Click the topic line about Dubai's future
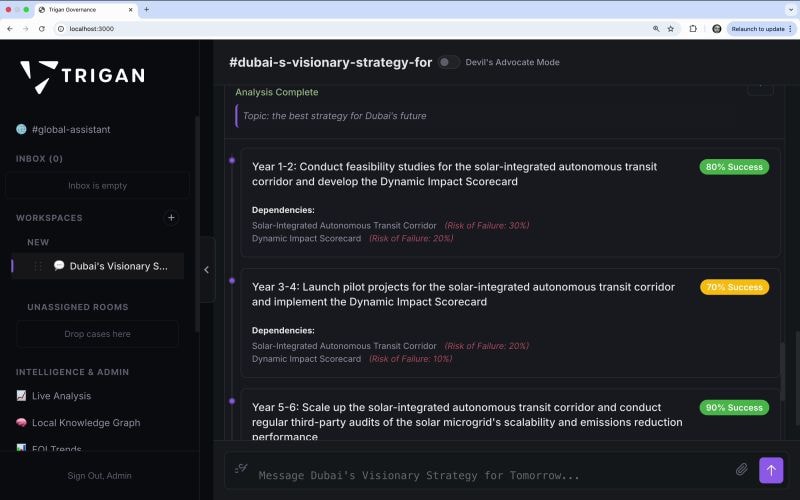The height and width of the screenshot is (500, 800). [334, 116]
